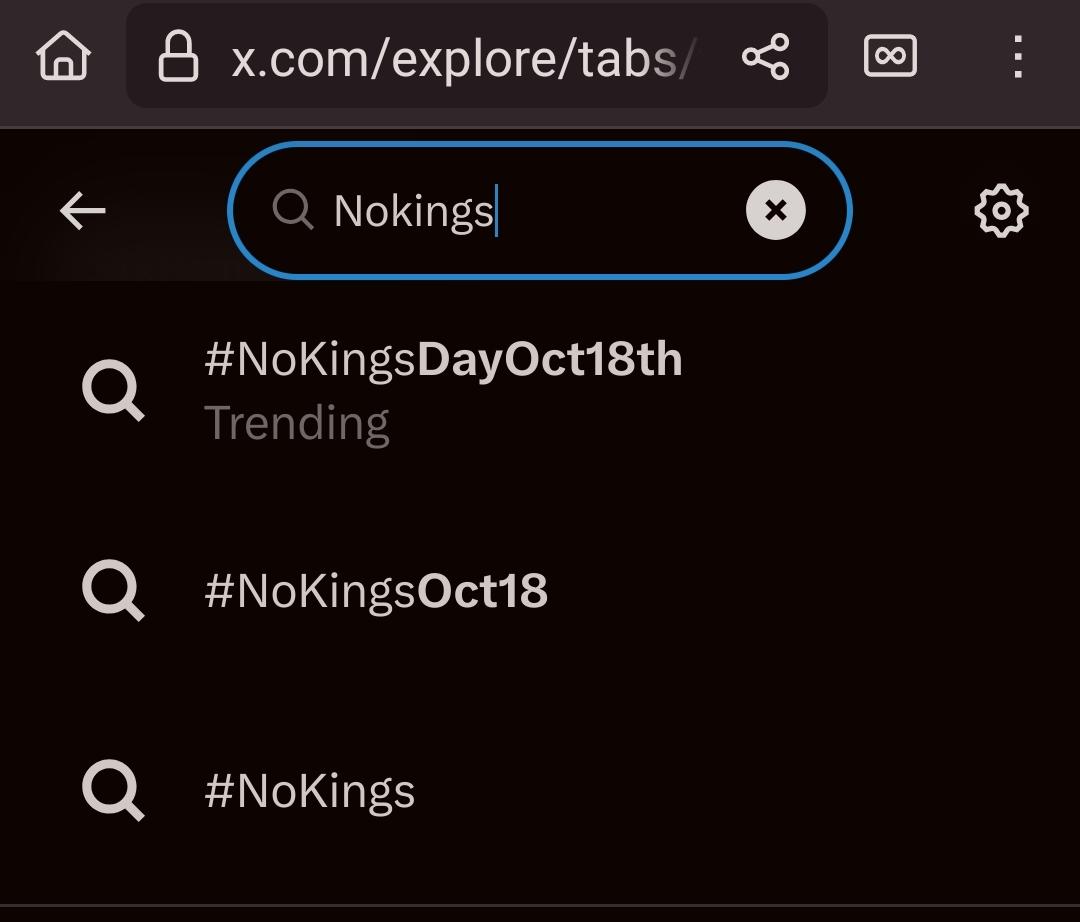Screen dimensions: 1080x922
Task: Tap search icon beside #NoKings
Action: 113,791
